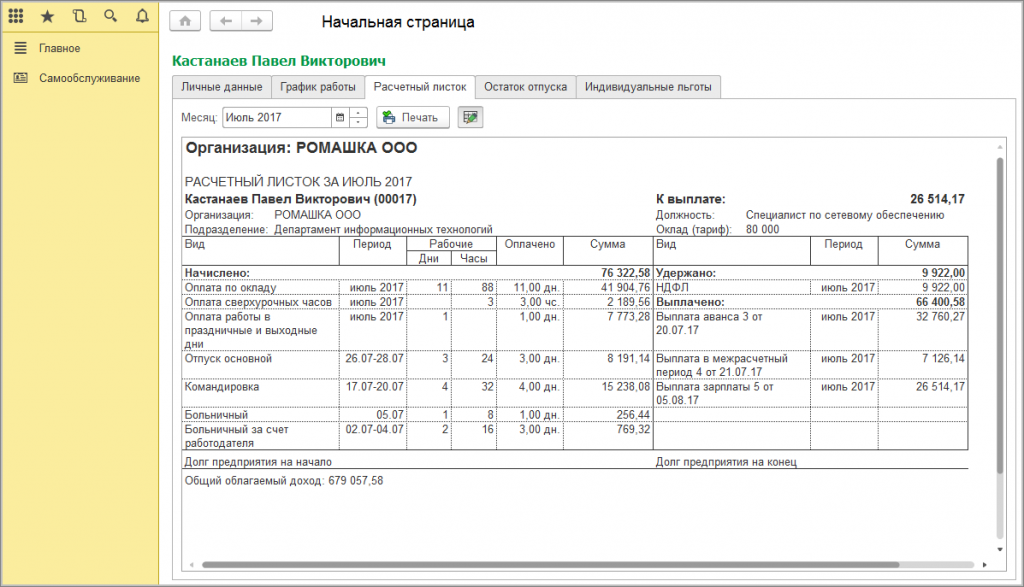
Task: Increase month using the up stepper arrow
Action: click(x=358, y=113)
